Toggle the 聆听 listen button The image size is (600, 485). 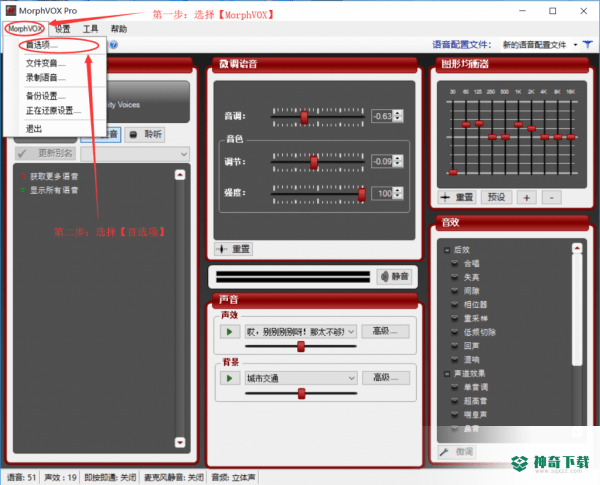pos(145,135)
